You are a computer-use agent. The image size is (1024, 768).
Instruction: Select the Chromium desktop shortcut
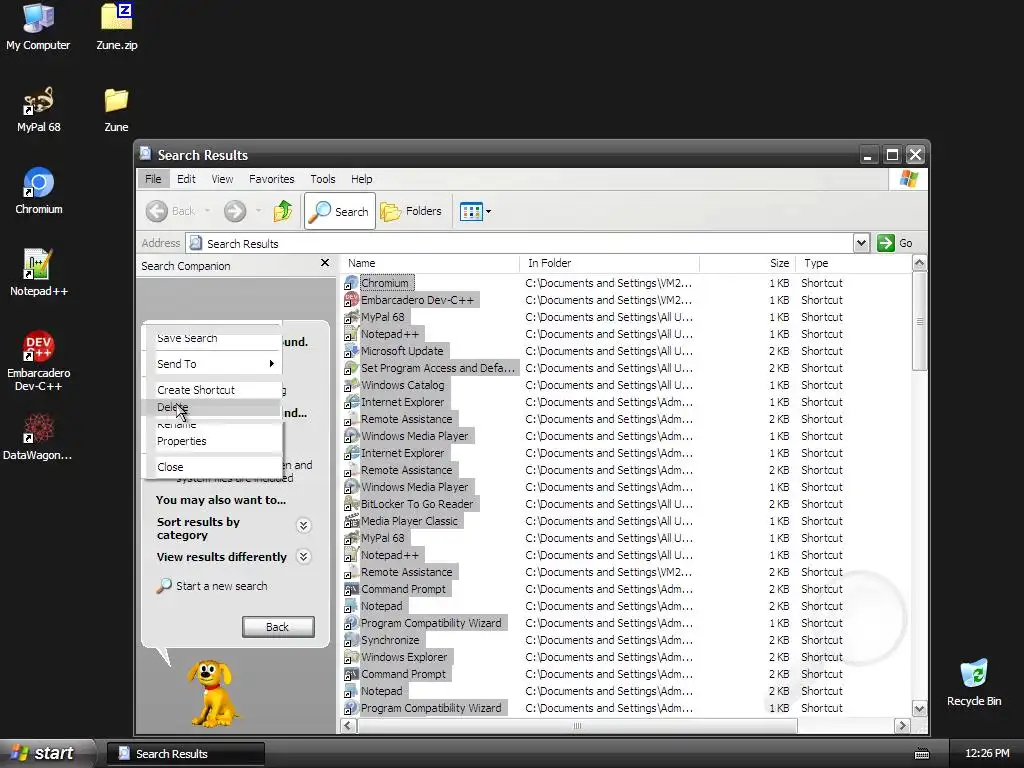[38, 191]
